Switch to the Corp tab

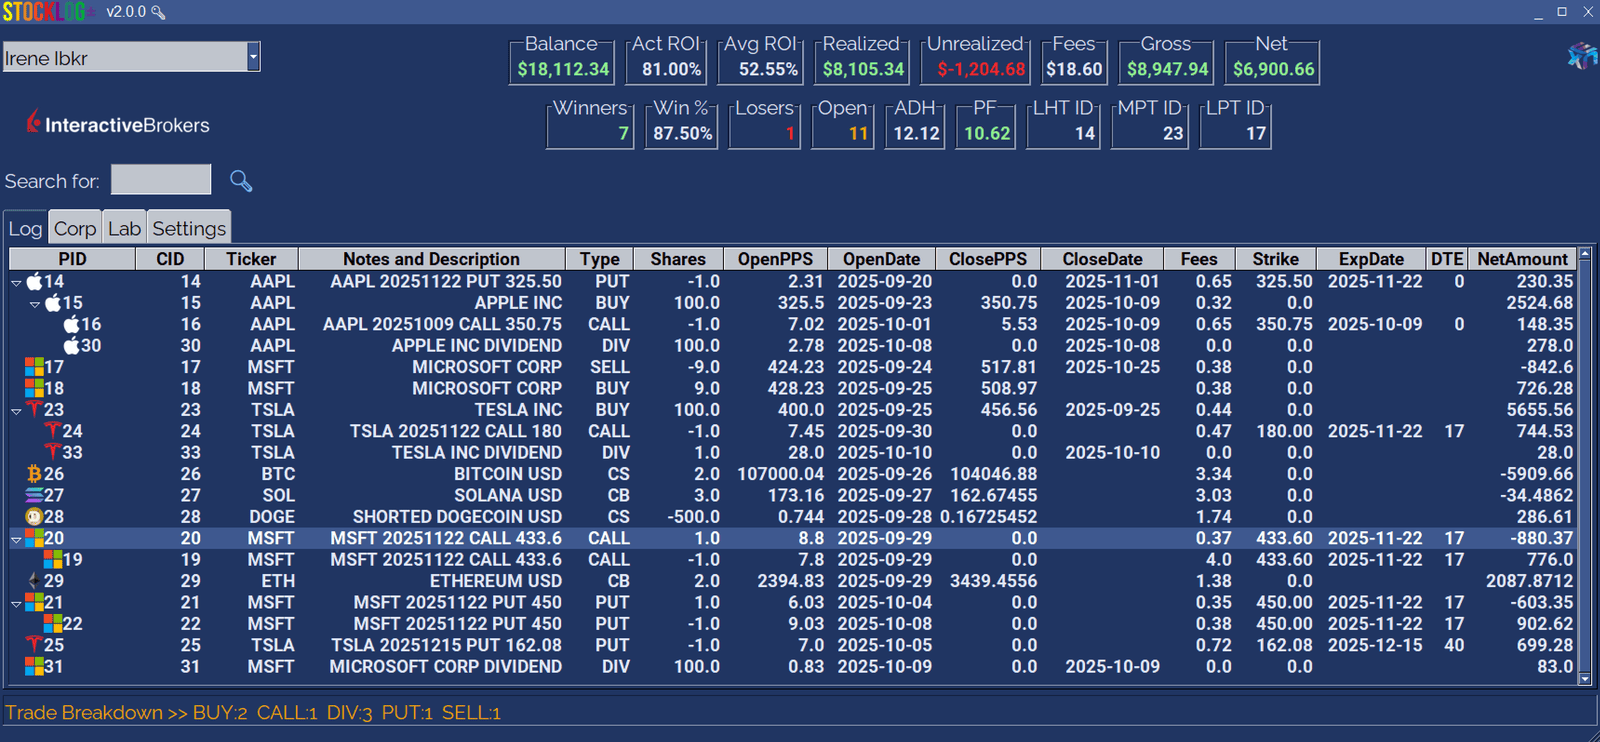[75, 228]
